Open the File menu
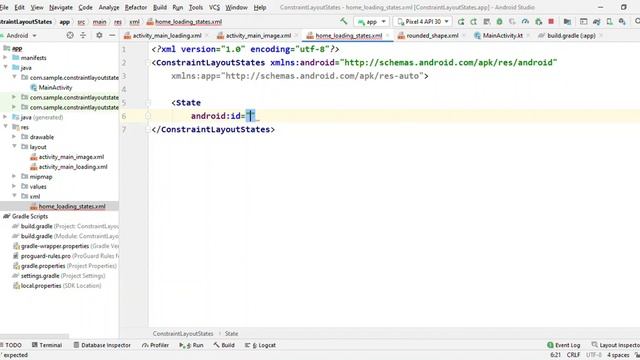Image resolution: width=640 pixels, height=360 pixels. (4, 7)
